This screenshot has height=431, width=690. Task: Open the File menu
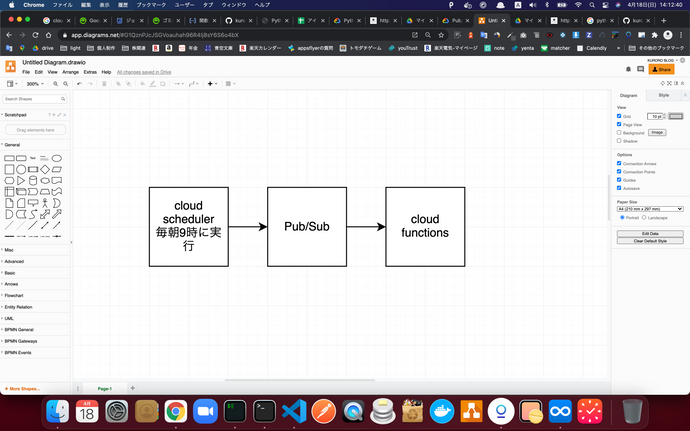click(26, 72)
